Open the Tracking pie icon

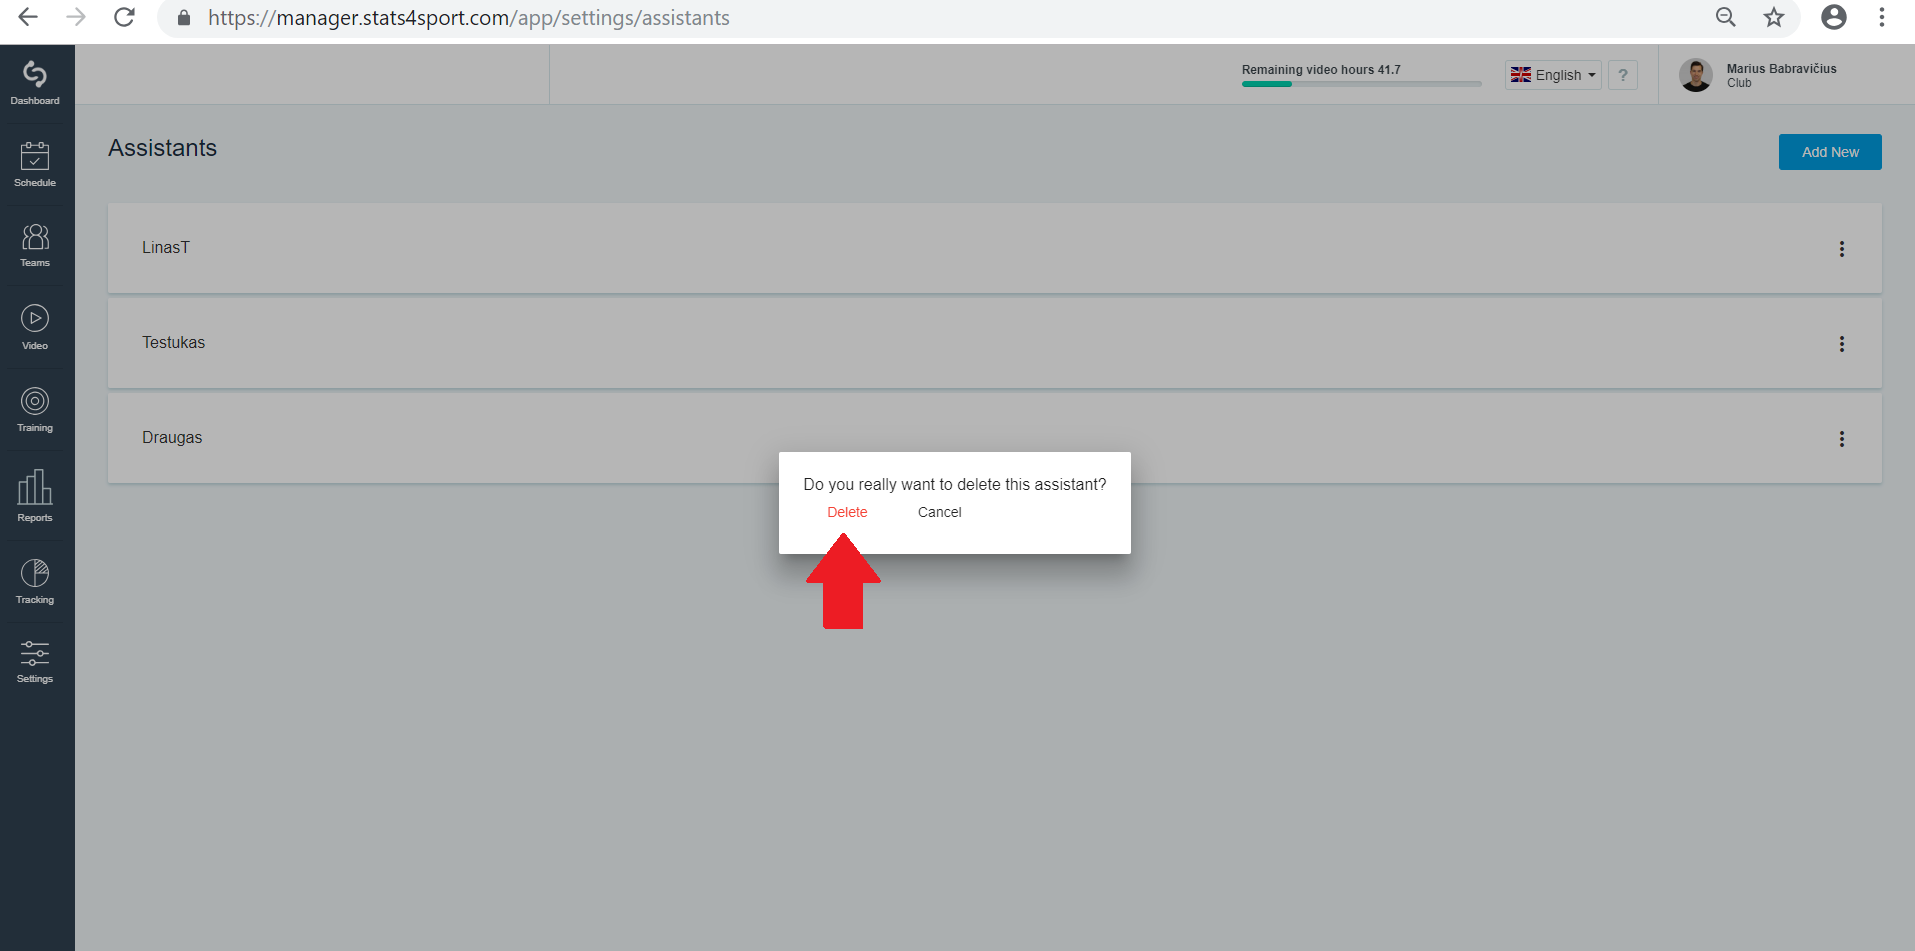coord(35,573)
